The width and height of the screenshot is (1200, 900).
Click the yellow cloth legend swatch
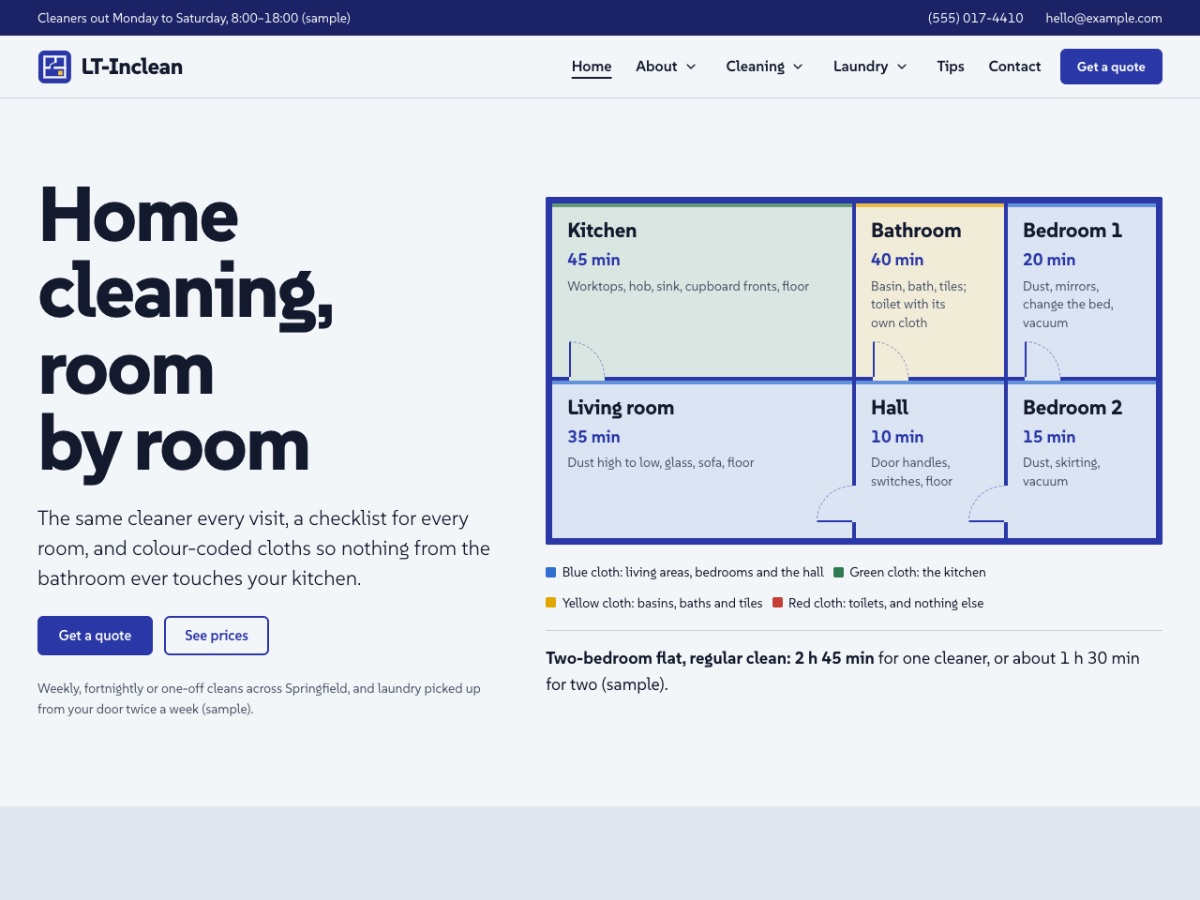[551, 603]
